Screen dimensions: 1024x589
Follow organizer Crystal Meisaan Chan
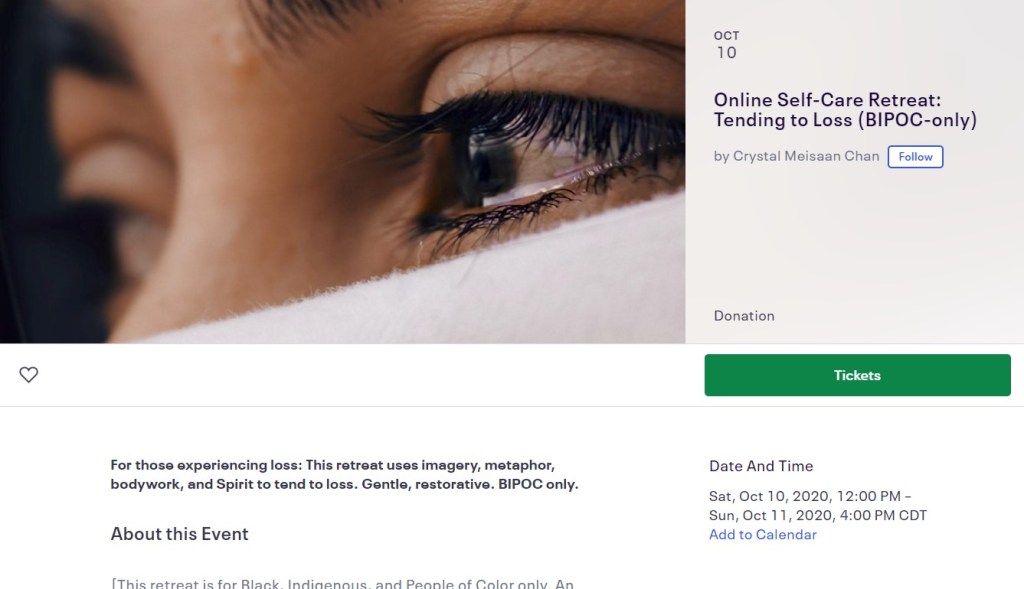915,156
